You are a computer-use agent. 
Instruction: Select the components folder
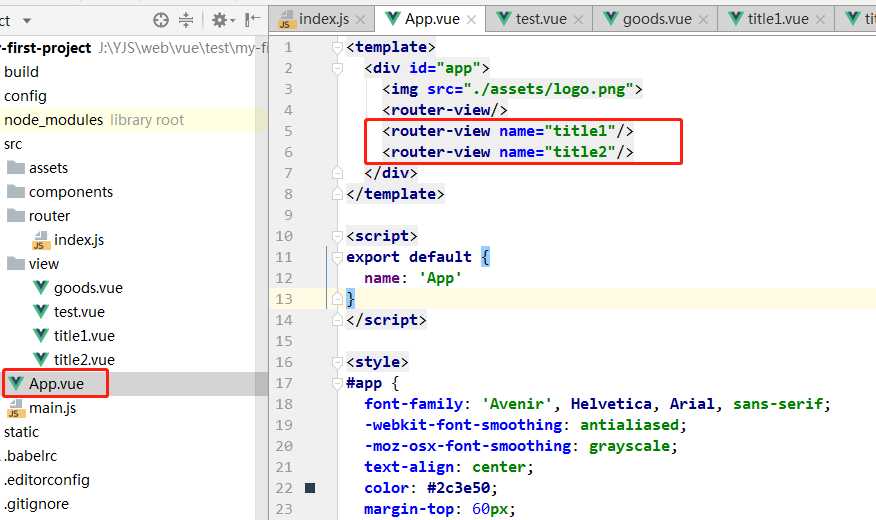pos(70,192)
